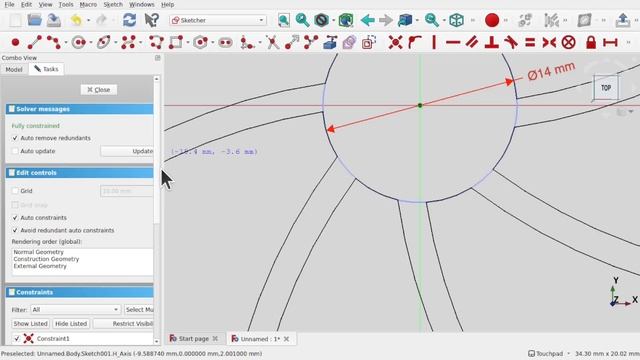Apply the vertical constraint
The image size is (640, 360).
tap(434, 42)
